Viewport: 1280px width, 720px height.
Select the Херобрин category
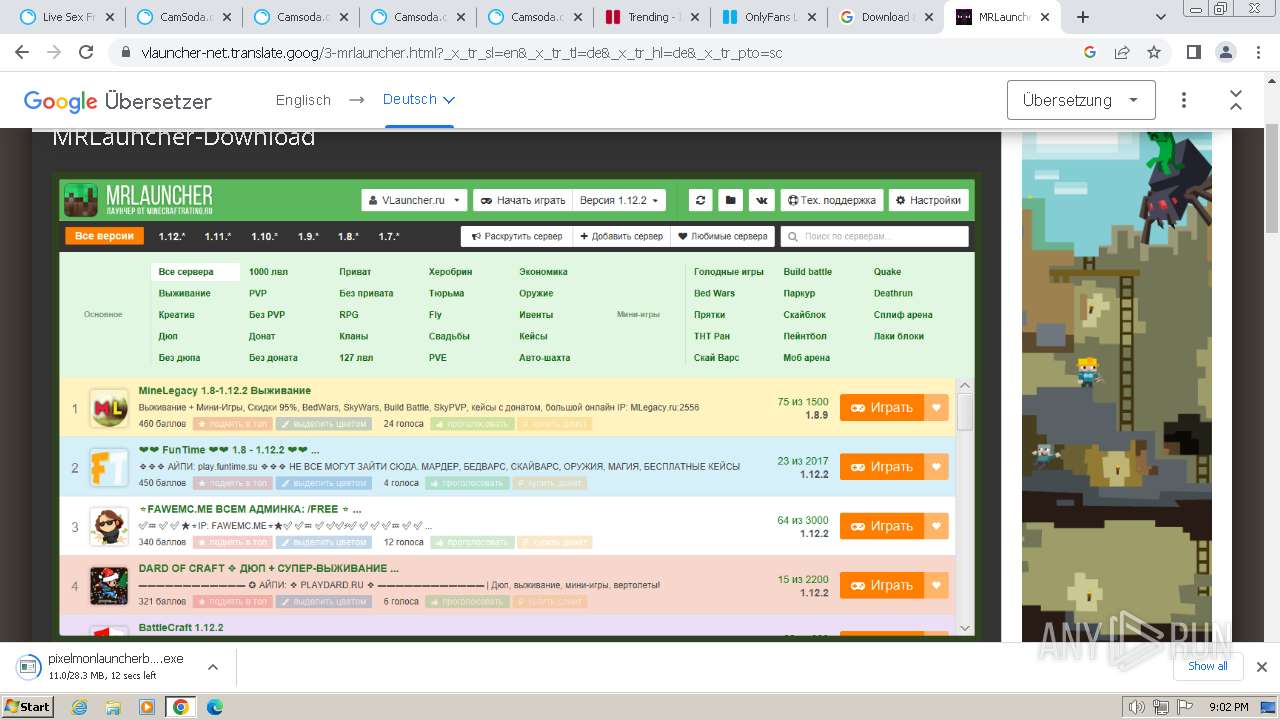pyautogui.click(x=450, y=272)
